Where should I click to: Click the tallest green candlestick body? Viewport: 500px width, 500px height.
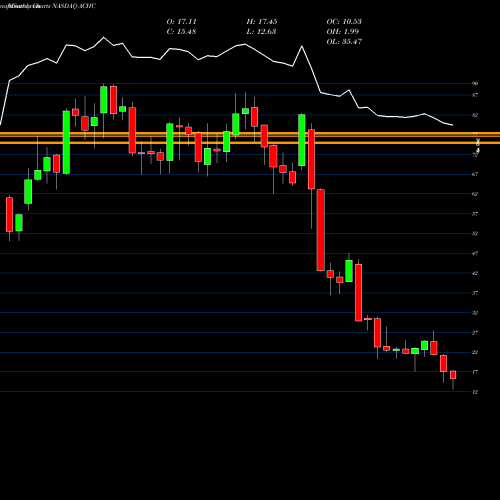click(x=66, y=142)
